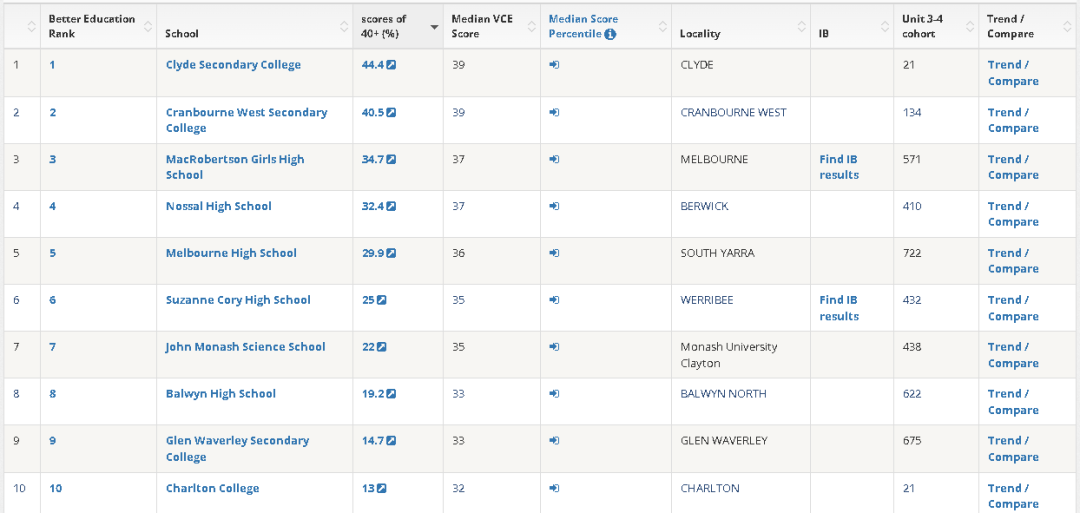
Task: Open Trend / Compare for Melbourne High School
Action: point(1012,261)
